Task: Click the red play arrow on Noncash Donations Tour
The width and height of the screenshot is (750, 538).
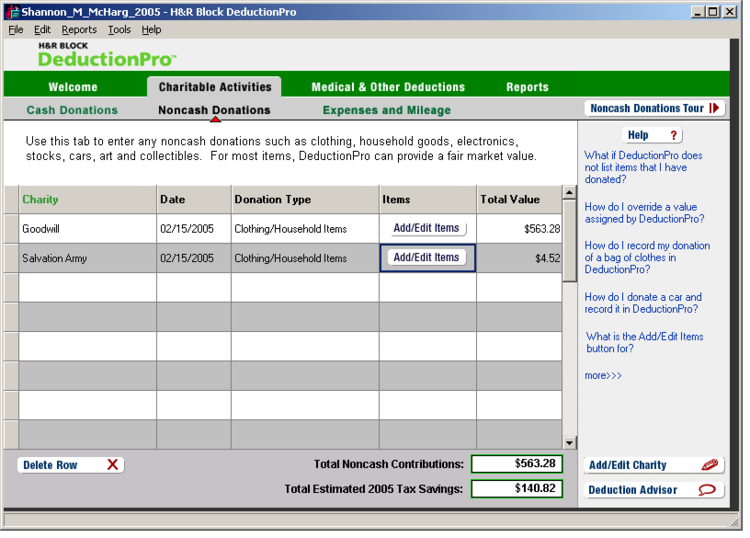Action: (714, 108)
